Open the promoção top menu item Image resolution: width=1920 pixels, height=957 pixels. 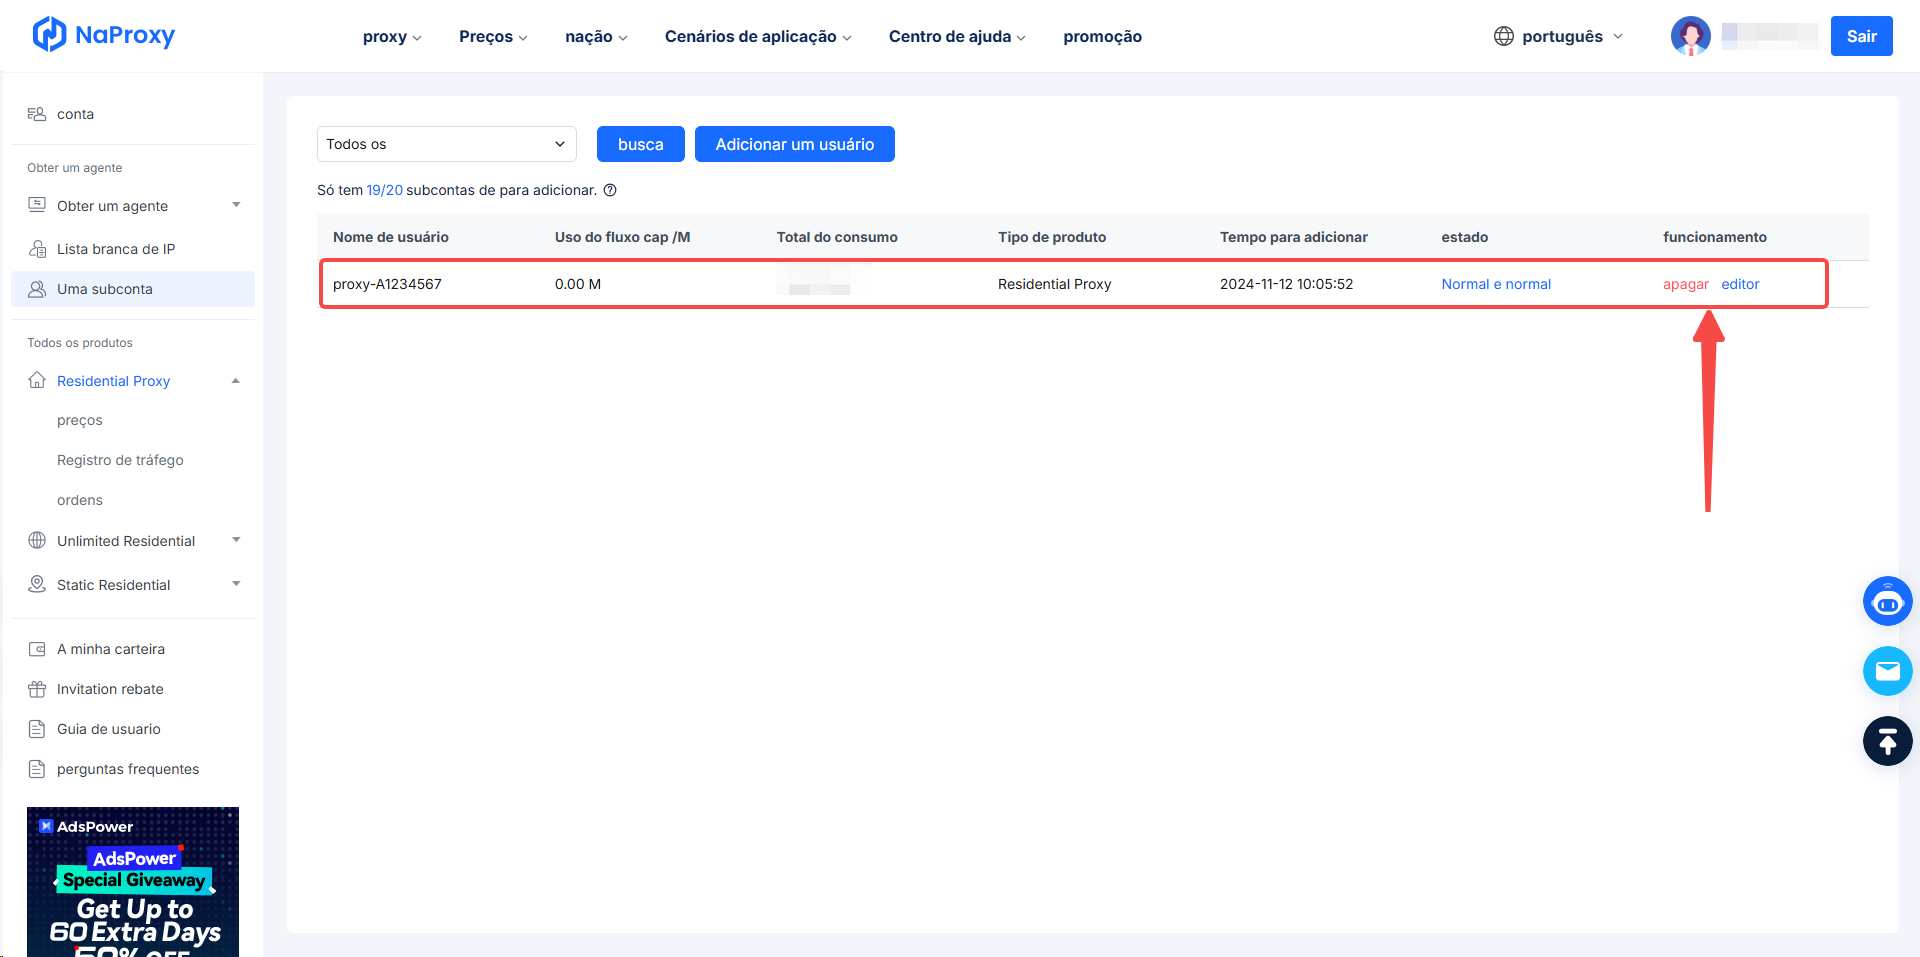(x=1102, y=37)
